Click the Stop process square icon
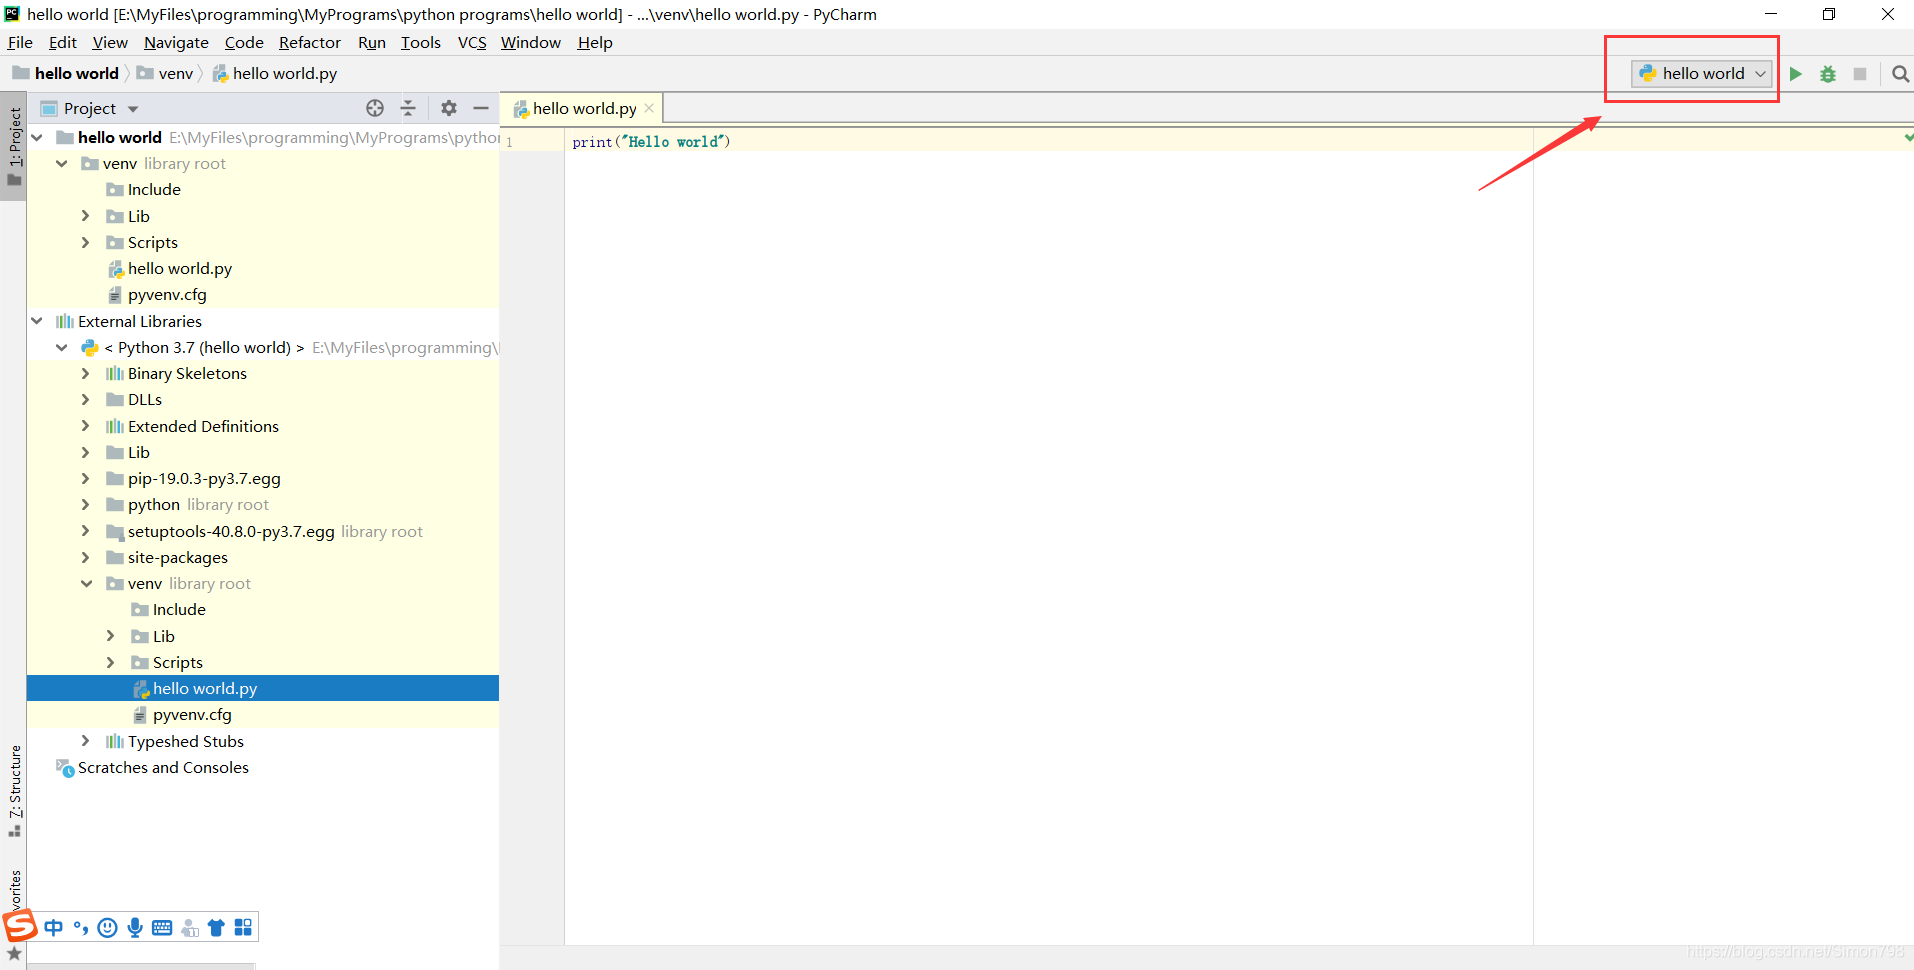 1860,74
